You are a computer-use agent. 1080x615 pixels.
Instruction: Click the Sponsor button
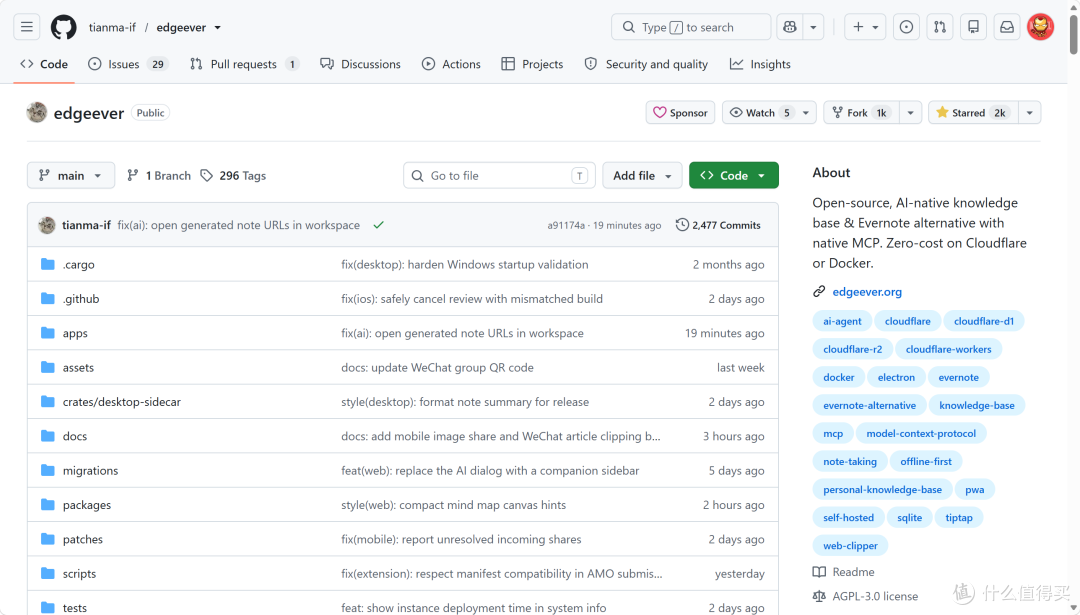681,112
